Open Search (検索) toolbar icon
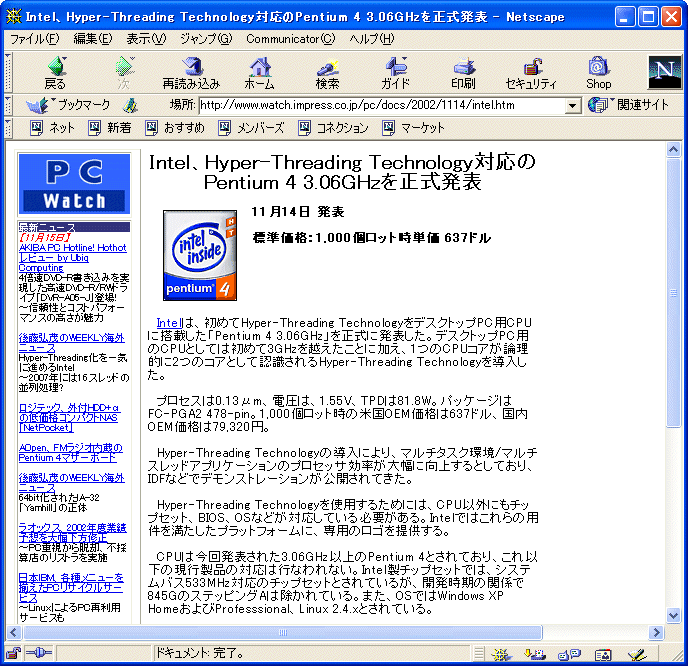 327,72
